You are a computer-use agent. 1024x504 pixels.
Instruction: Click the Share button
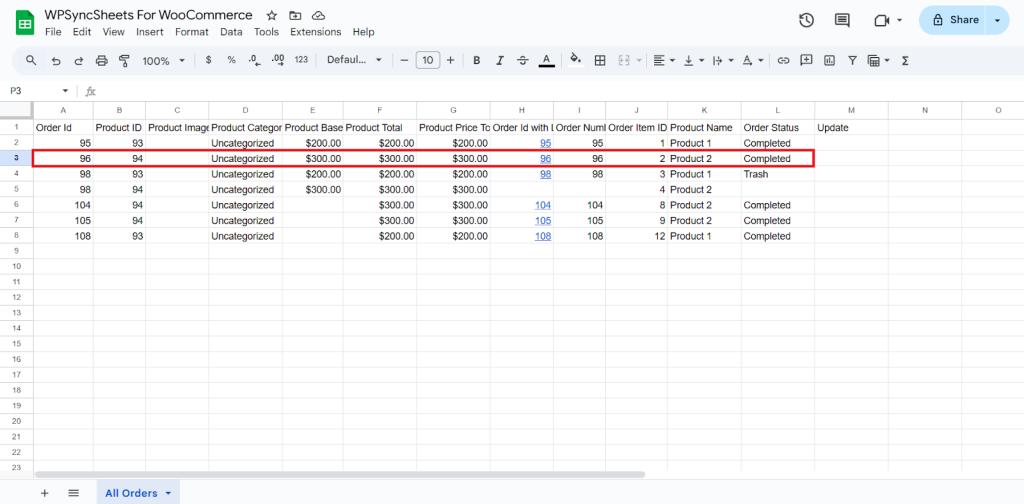[x=955, y=20]
